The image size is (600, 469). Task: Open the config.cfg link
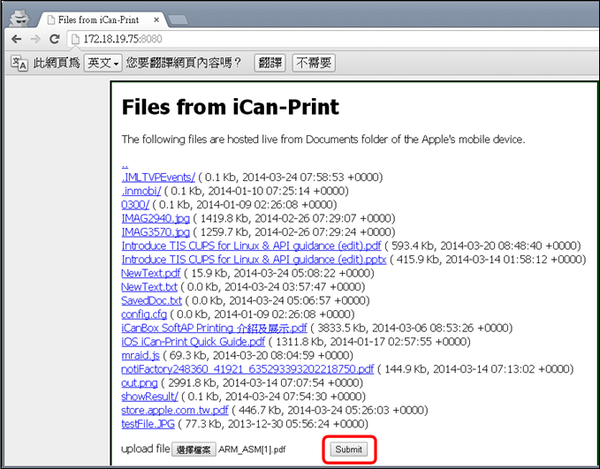pos(144,314)
